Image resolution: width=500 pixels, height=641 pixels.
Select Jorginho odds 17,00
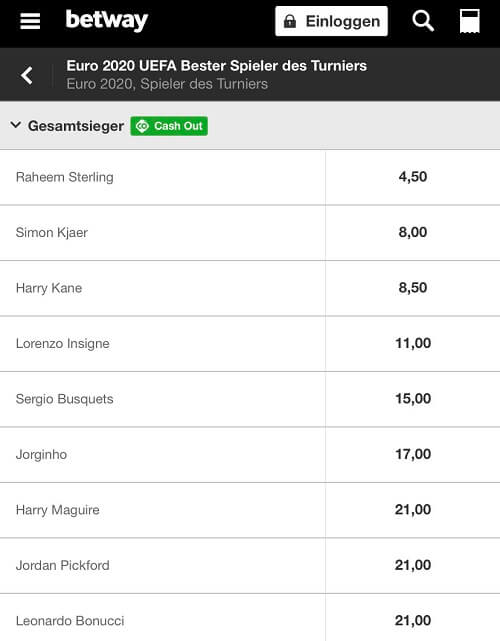coord(413,454)
